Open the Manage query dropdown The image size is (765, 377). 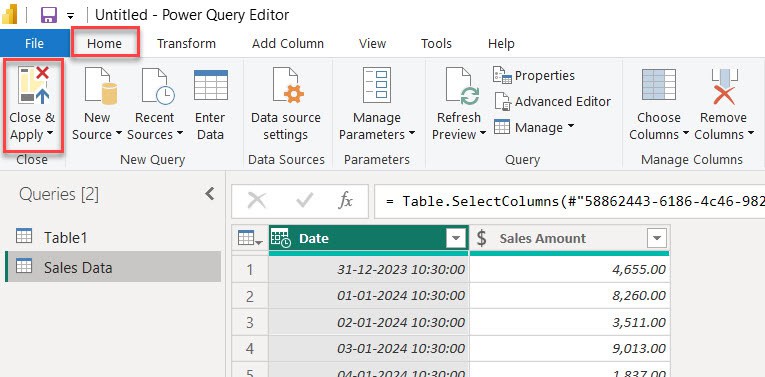(534, 127)
